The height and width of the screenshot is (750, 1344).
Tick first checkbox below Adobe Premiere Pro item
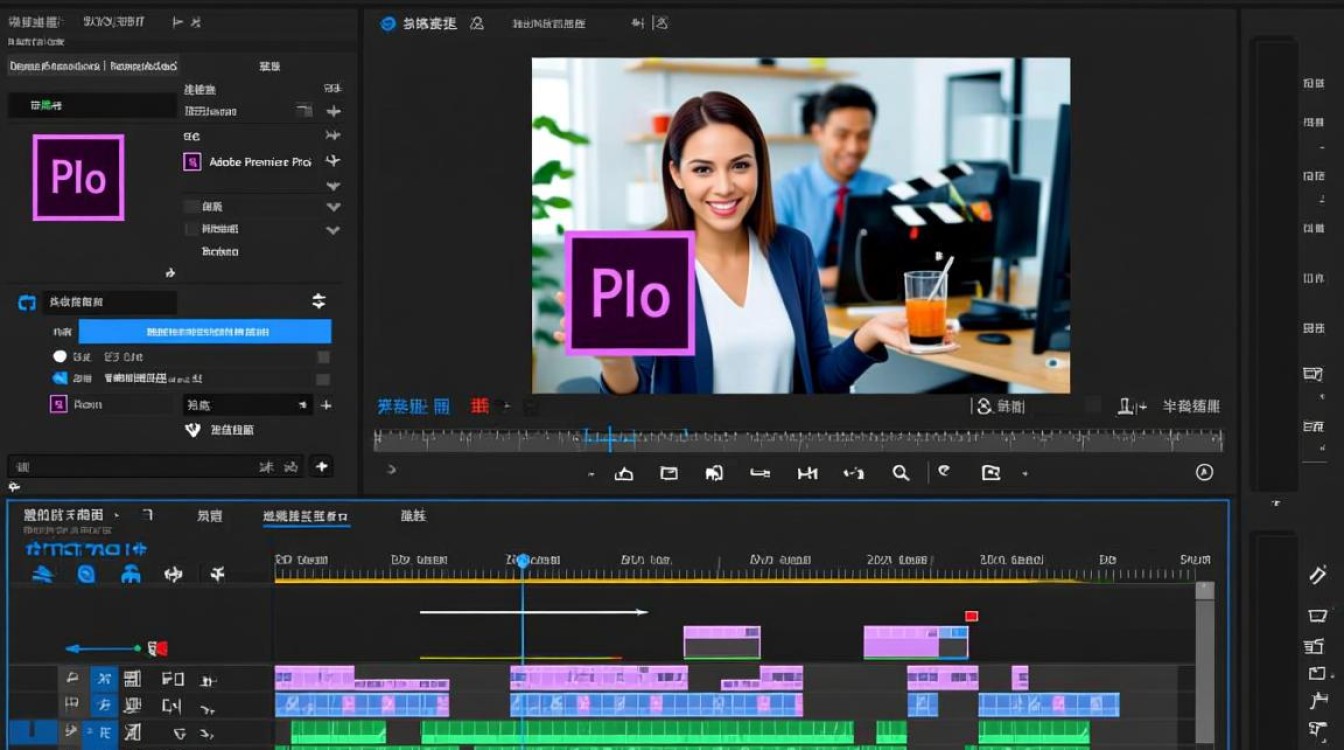click(191, 206)
